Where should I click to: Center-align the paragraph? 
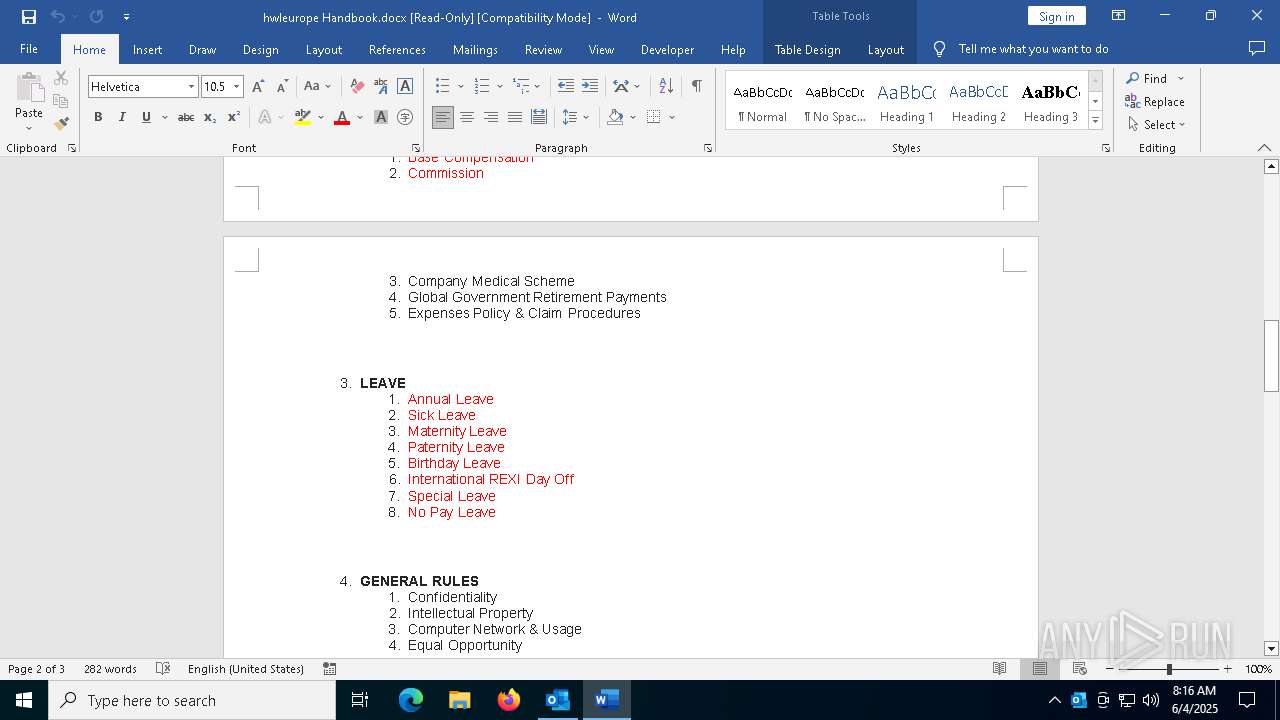pyautogui.click(x=467, y=117)
